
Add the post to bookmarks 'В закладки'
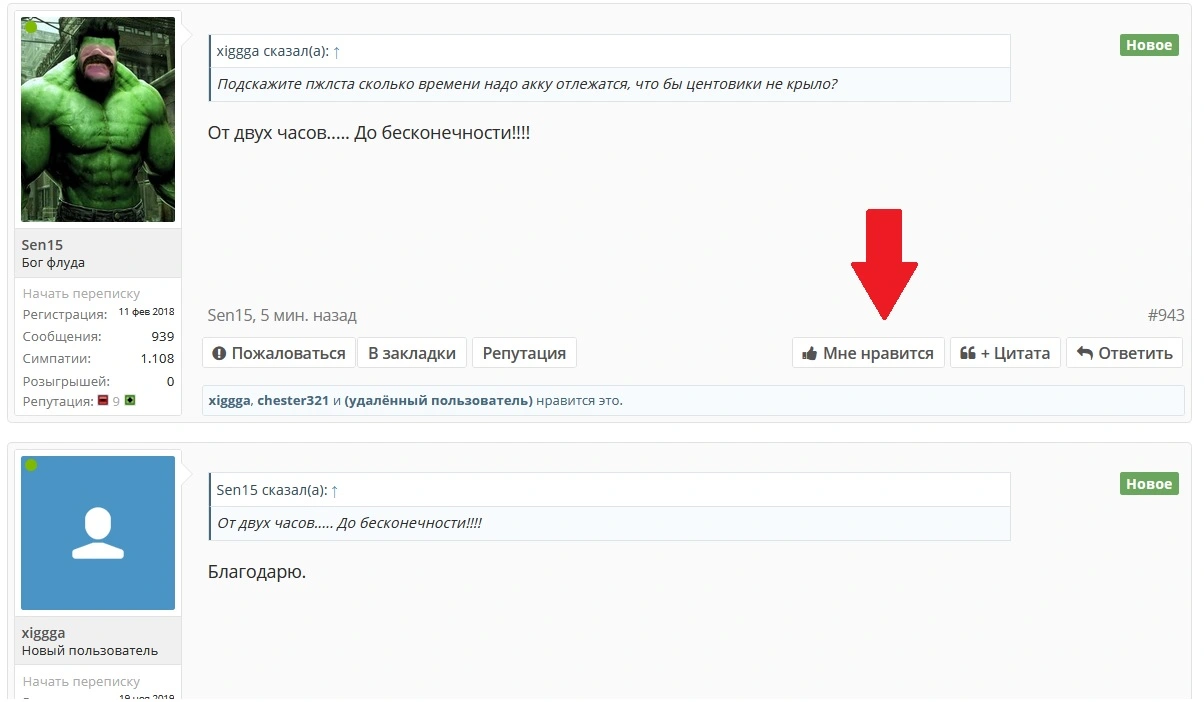412,353
